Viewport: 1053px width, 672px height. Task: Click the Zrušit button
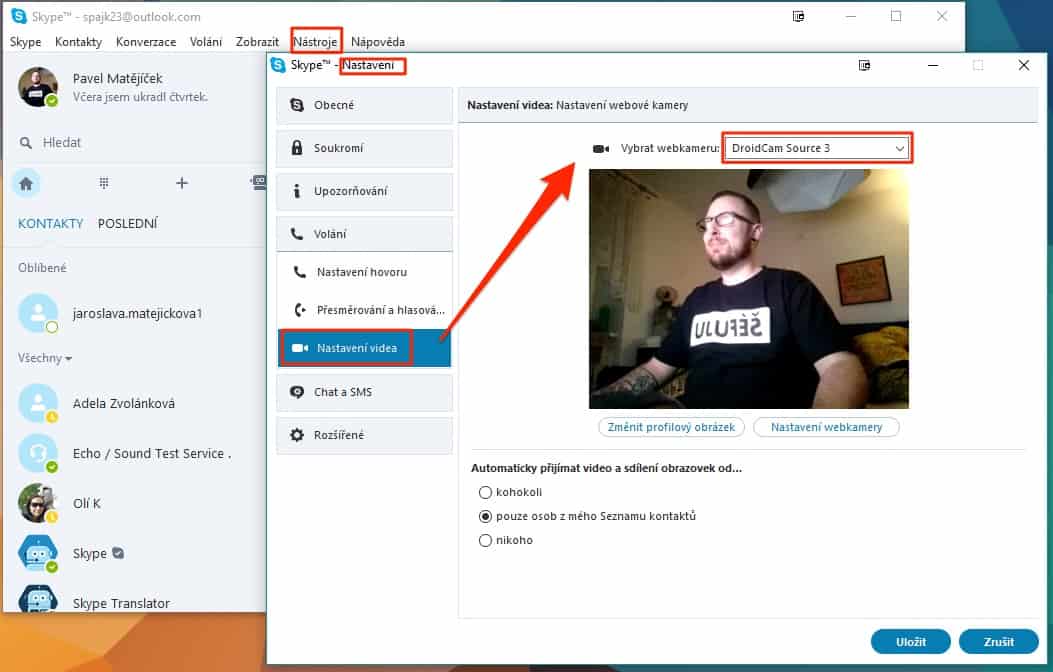[999, 642]
